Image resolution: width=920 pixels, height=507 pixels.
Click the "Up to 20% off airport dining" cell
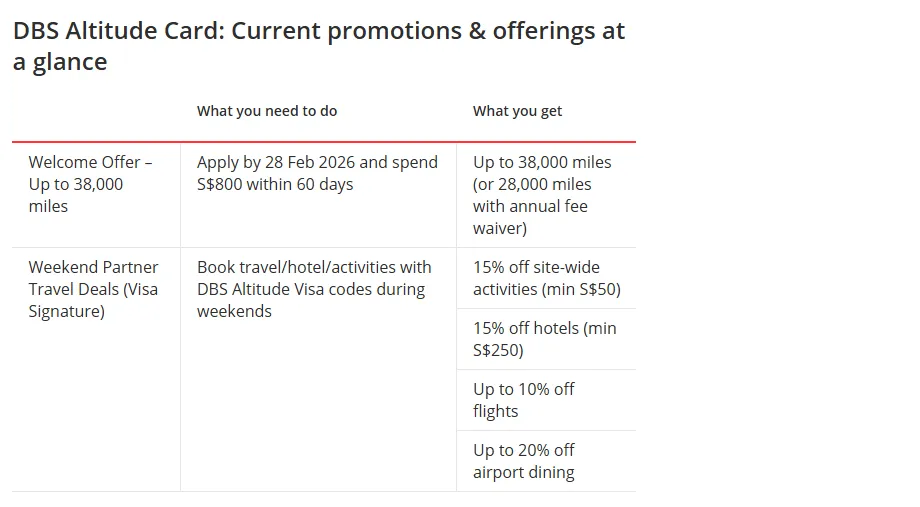pos(524,461)
